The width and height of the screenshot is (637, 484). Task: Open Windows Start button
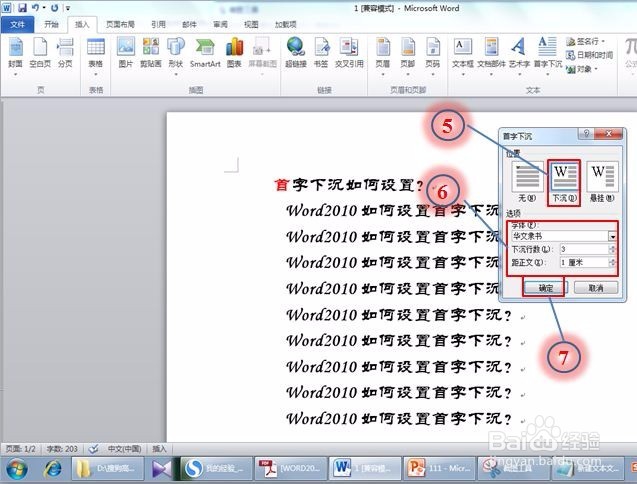click(17, 469)
